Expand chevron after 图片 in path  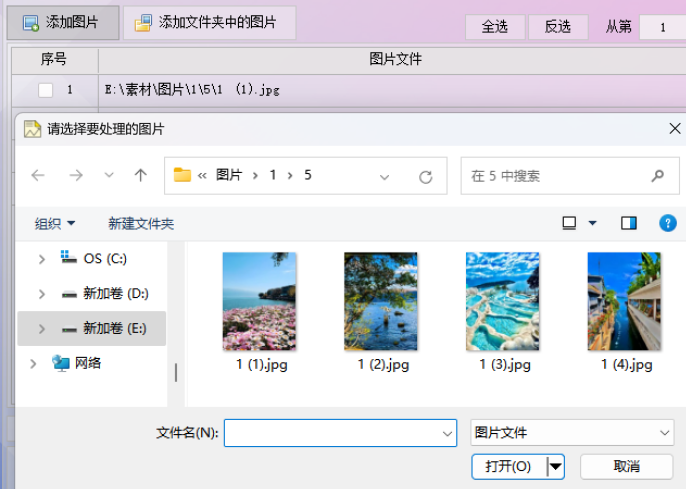click(x=255, y=176)
